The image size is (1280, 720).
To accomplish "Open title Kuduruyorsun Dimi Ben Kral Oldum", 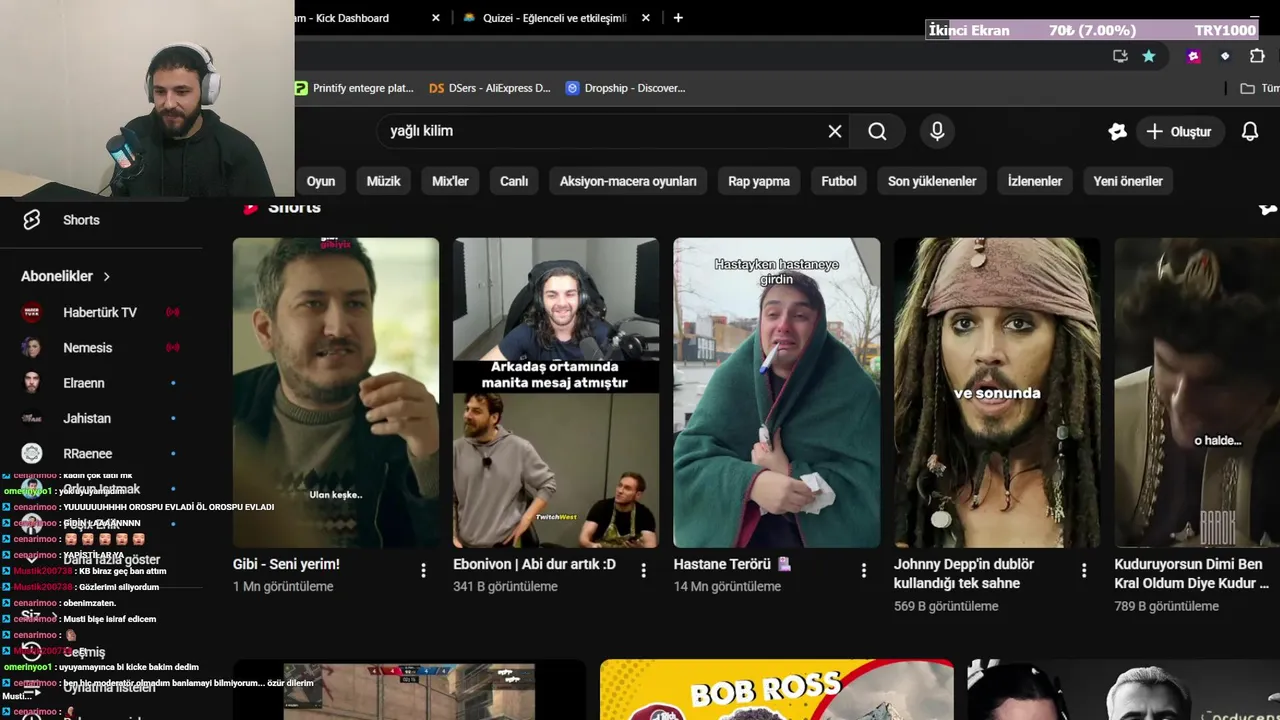I will [1192, 574].
